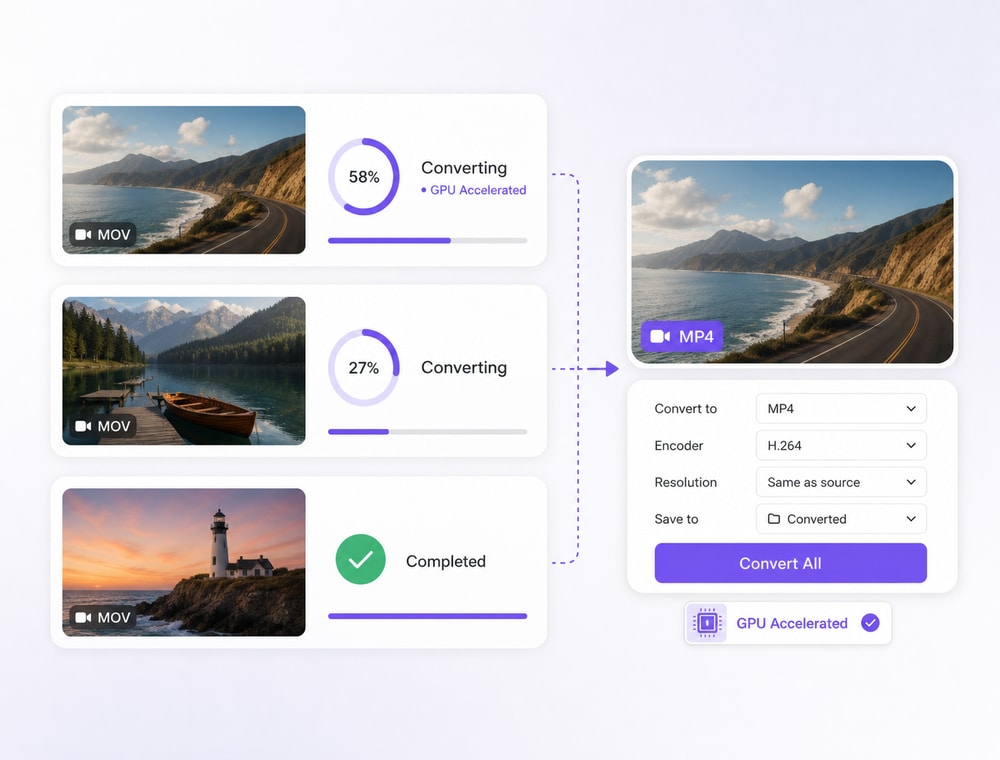The width and height of the screenshot is (1000, 760).
Task: Click the camera icon on lake boat MOV badge
Action: pyautogui.click(x=84, y=426)
